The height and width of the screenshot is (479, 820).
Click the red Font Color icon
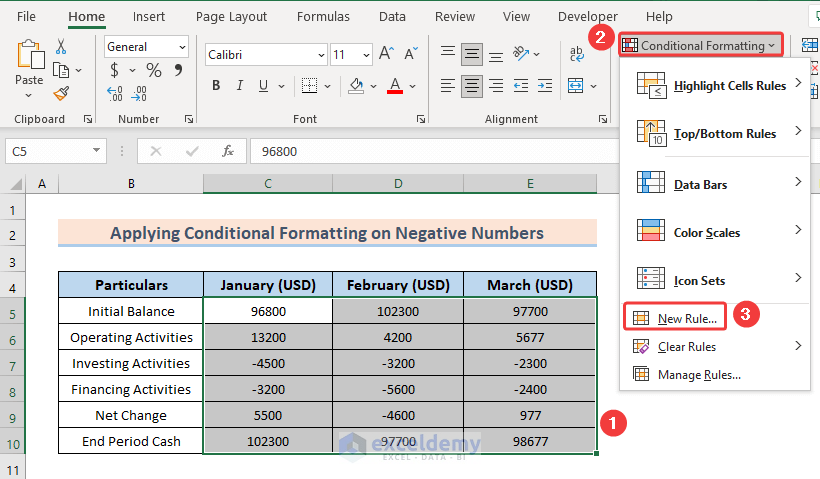coord(395,86)
